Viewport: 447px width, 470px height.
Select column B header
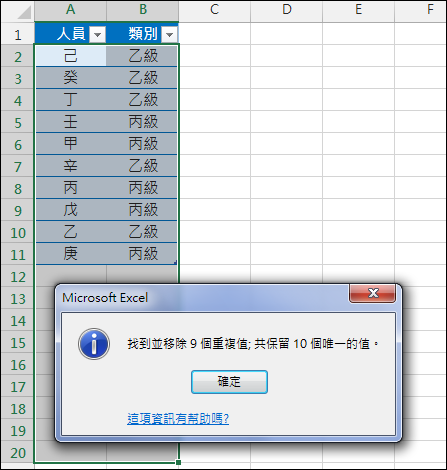pos(143,10)
